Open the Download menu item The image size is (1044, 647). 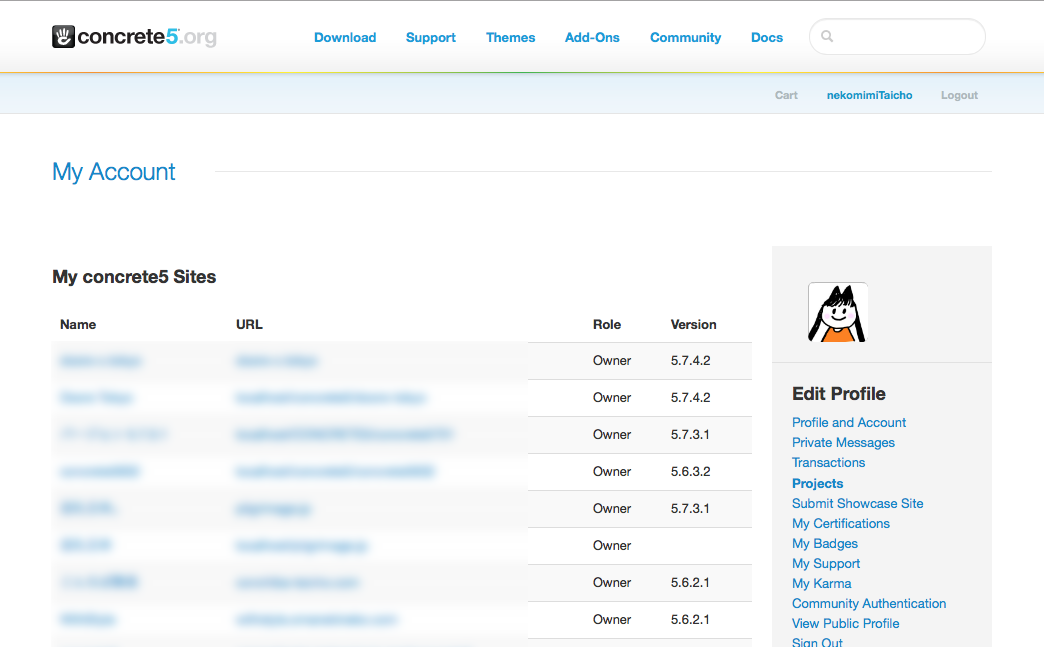(x=345, y=38)
